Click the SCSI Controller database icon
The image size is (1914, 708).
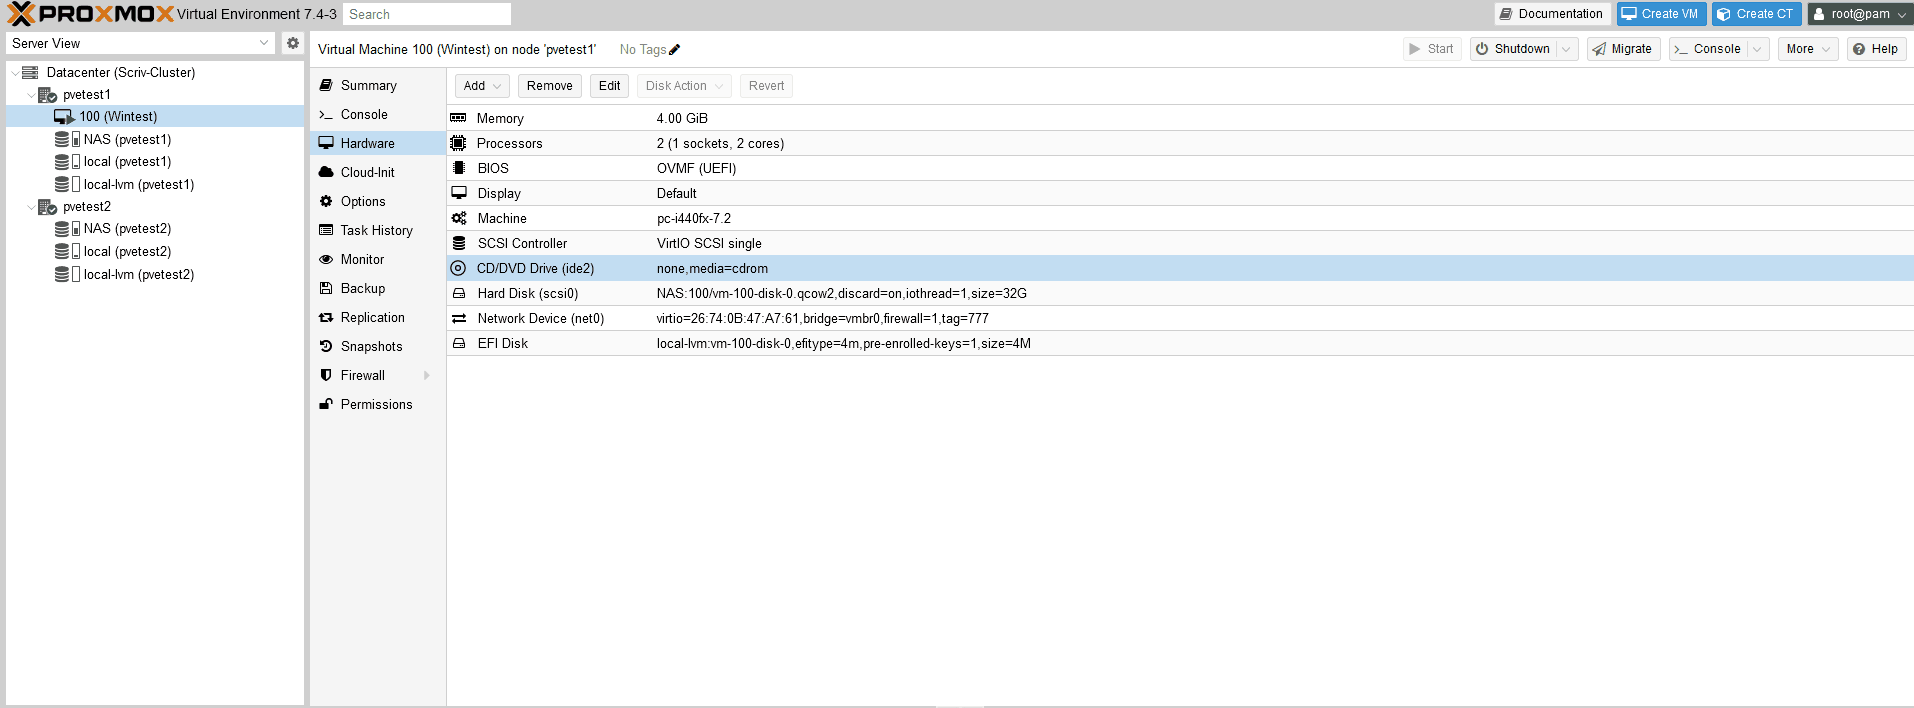pyautogui.click(x=458, y=243)
